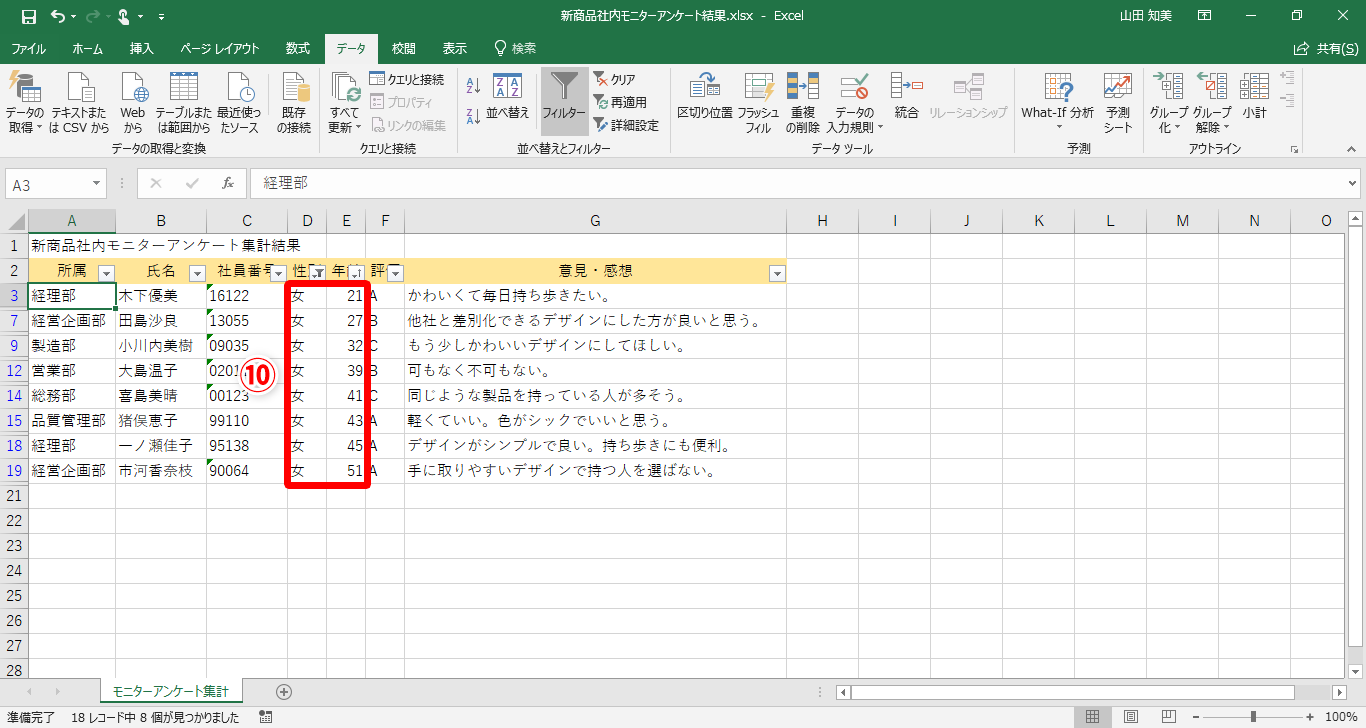Clear the filter with クリア
Image resolution: width=1366 pixels, height=728 pixels.
615,79
